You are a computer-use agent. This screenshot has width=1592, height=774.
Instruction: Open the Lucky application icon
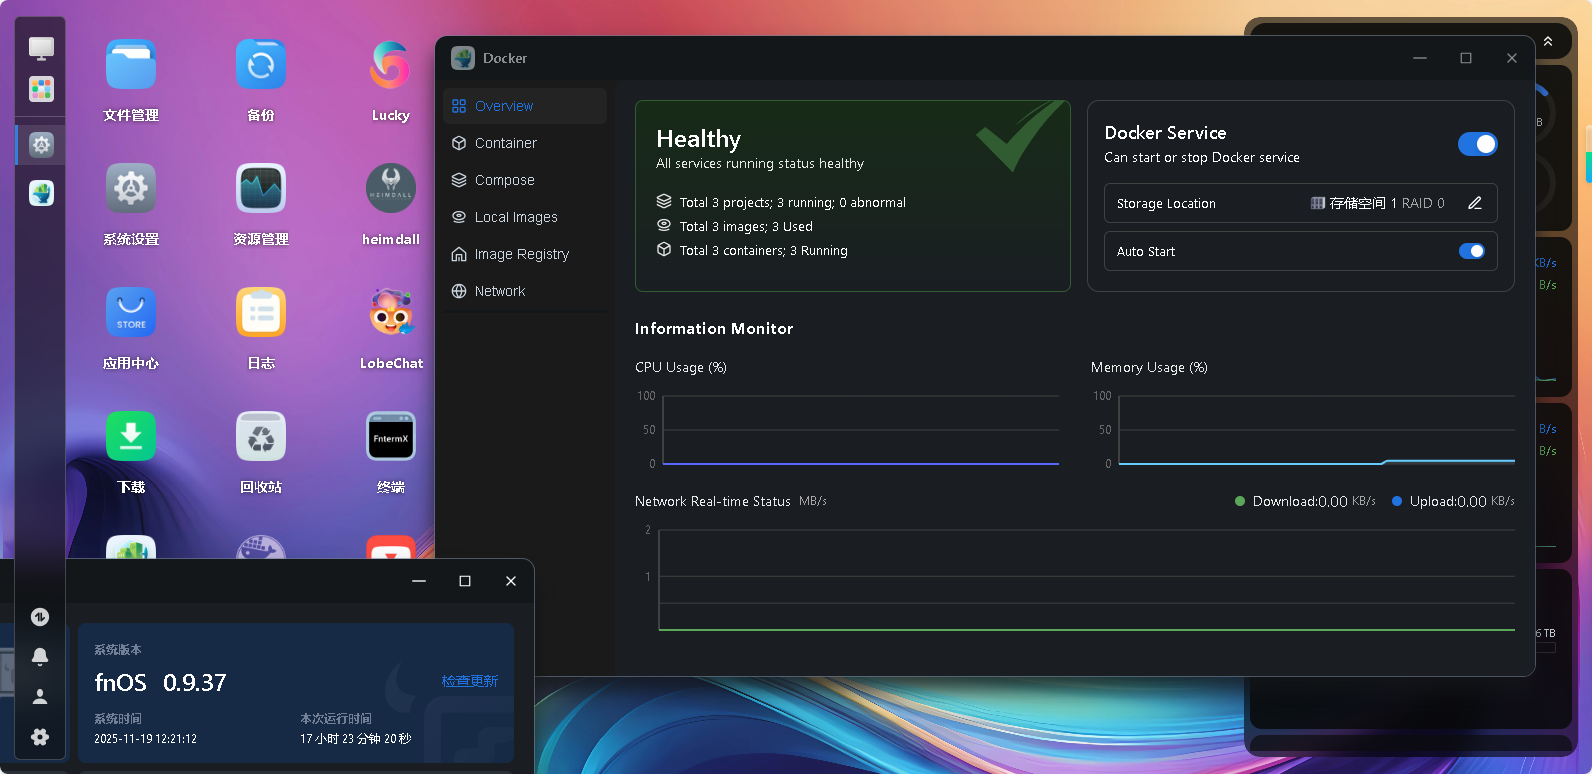(x=391, y=65)
